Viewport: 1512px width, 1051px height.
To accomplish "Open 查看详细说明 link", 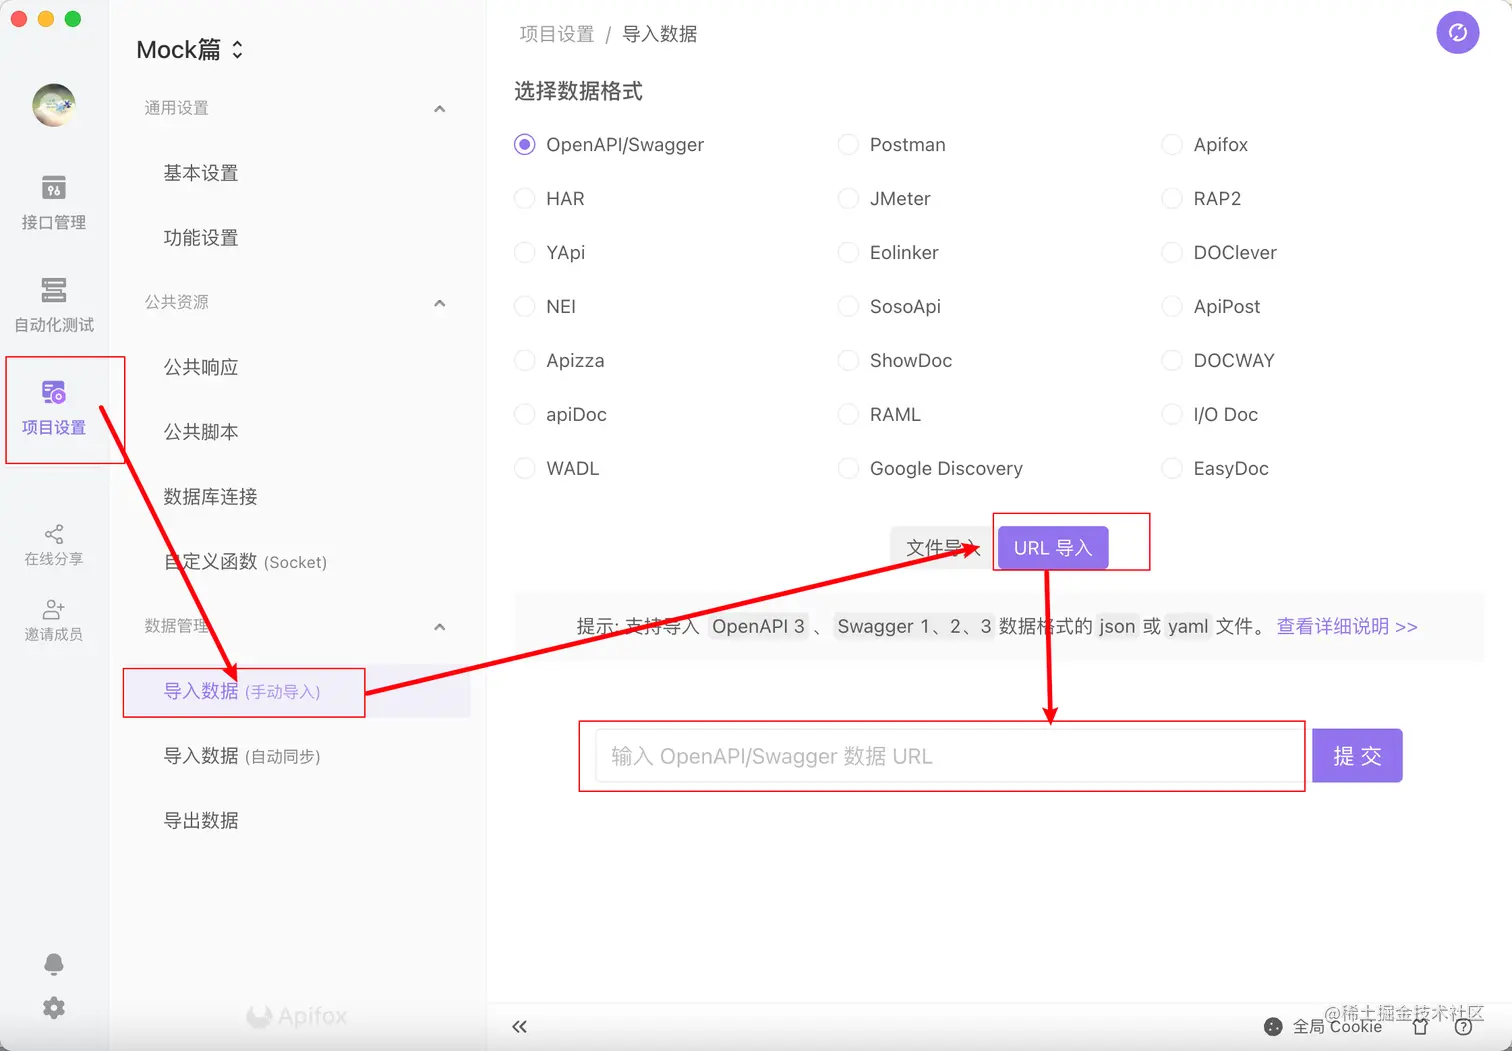I will pyautogui.click(x=1347, y=626).
